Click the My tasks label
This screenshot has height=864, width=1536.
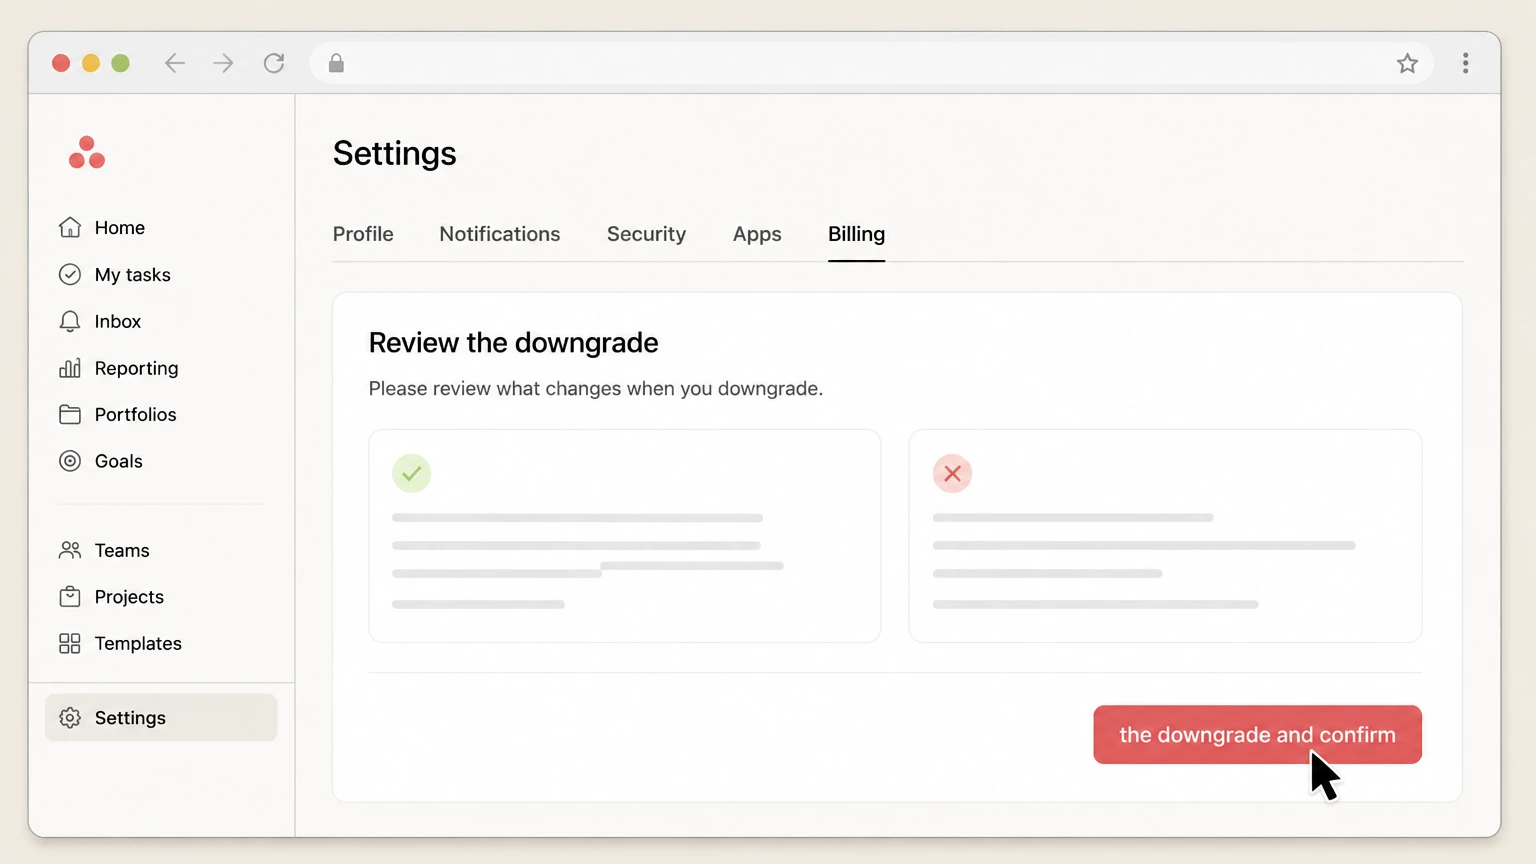(x=133, y=275)
